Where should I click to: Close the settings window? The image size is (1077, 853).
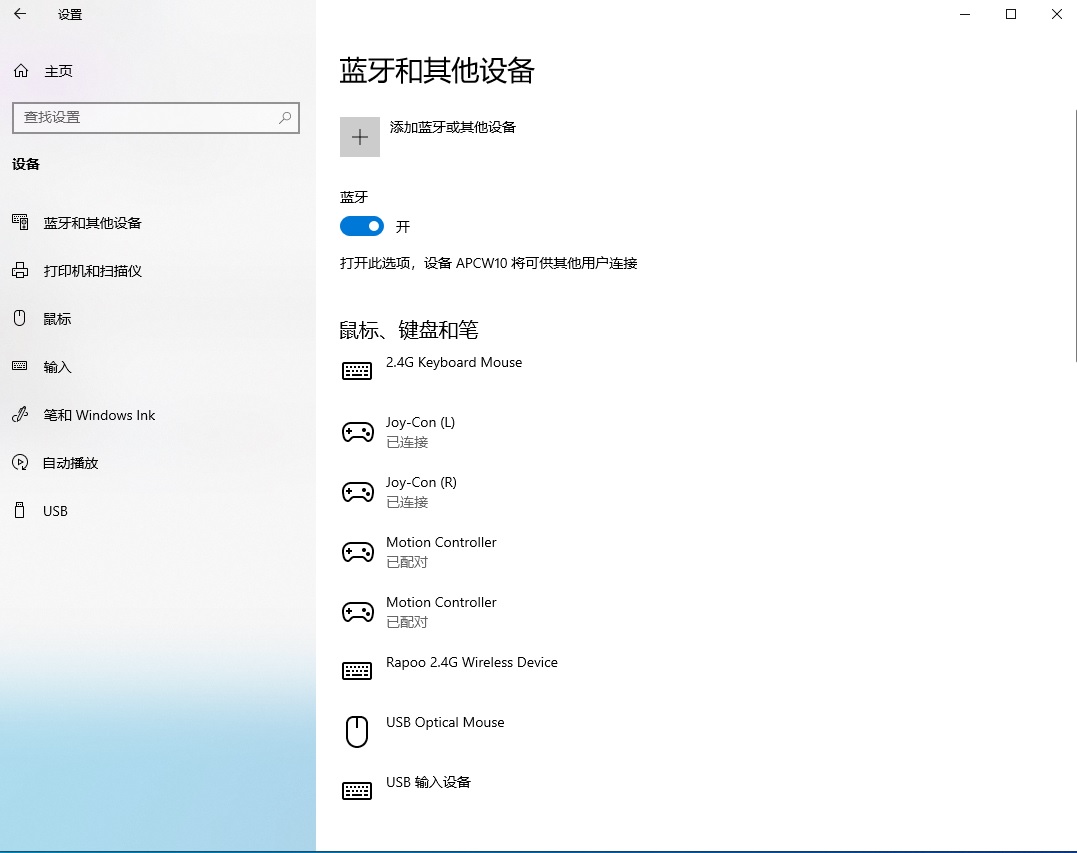coord(1056,14)
